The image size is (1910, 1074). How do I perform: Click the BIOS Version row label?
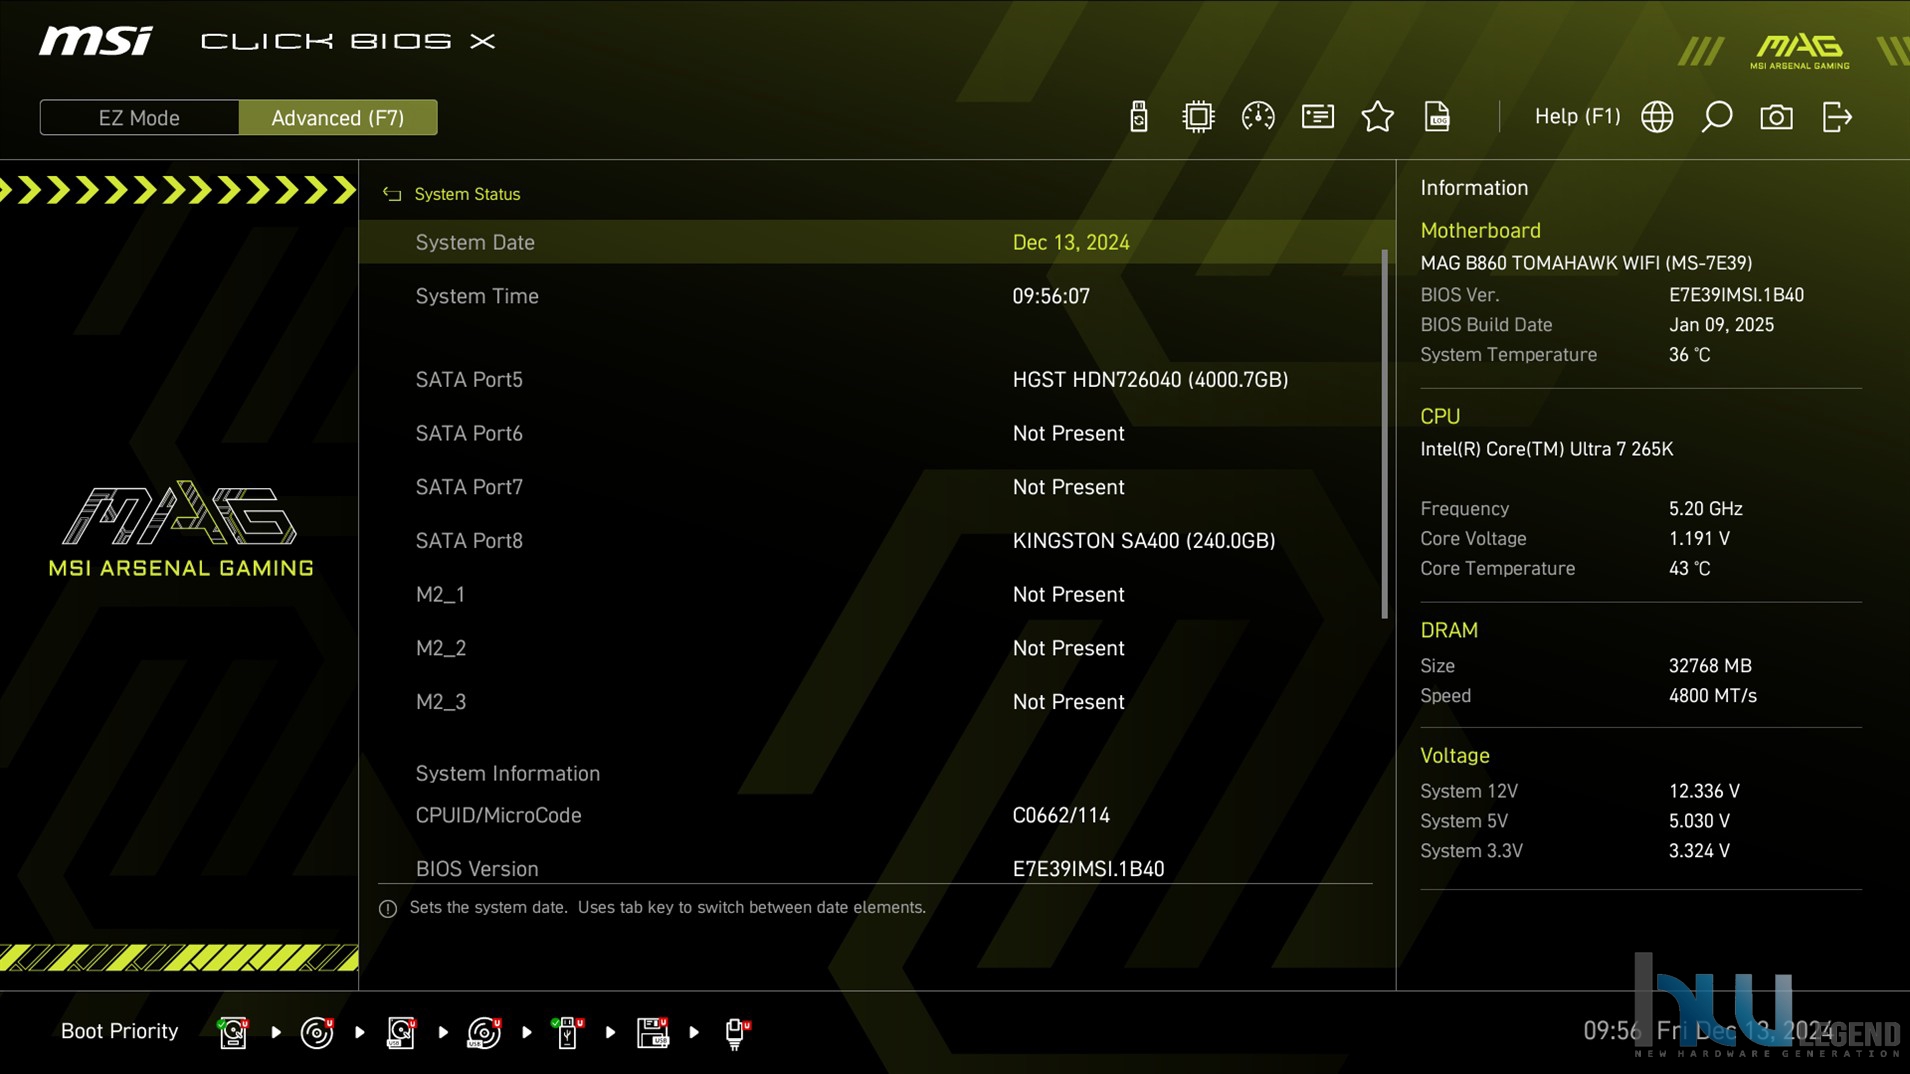coord(477,869)
